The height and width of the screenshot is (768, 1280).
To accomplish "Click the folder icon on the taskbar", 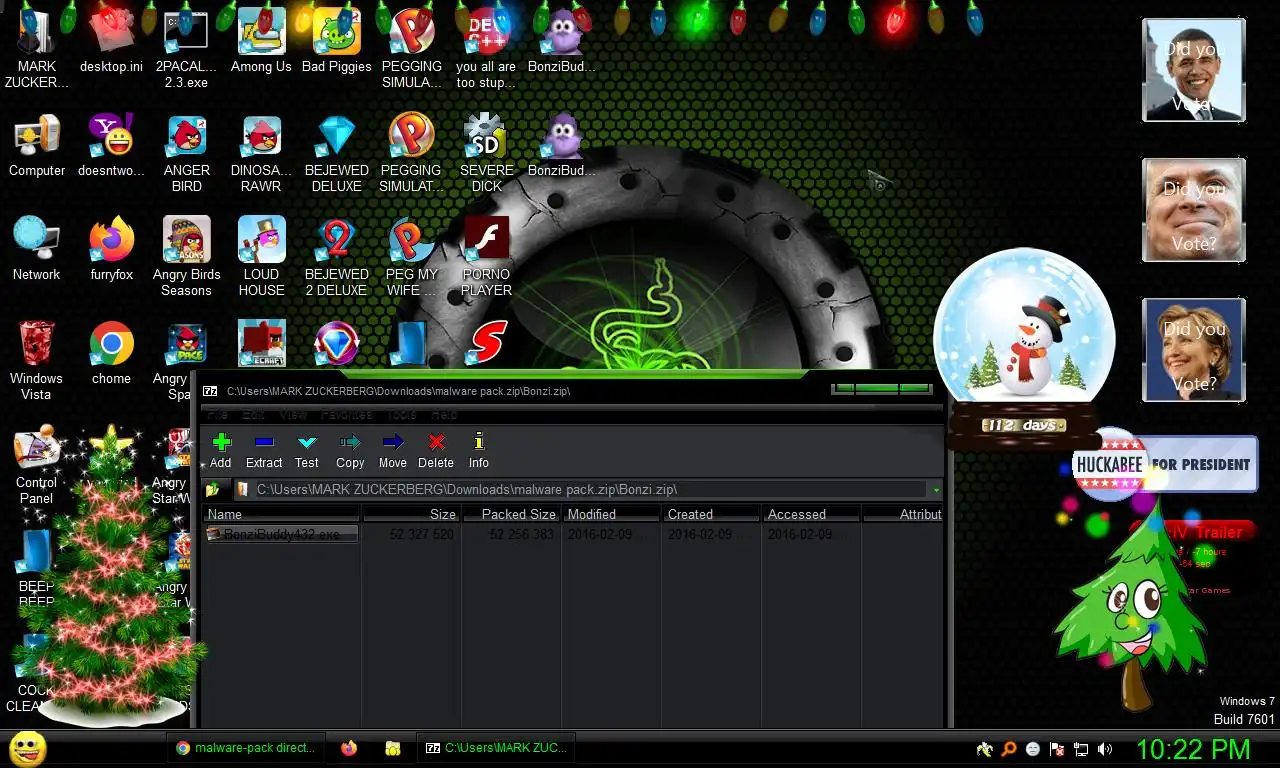I will pos(393,748).
